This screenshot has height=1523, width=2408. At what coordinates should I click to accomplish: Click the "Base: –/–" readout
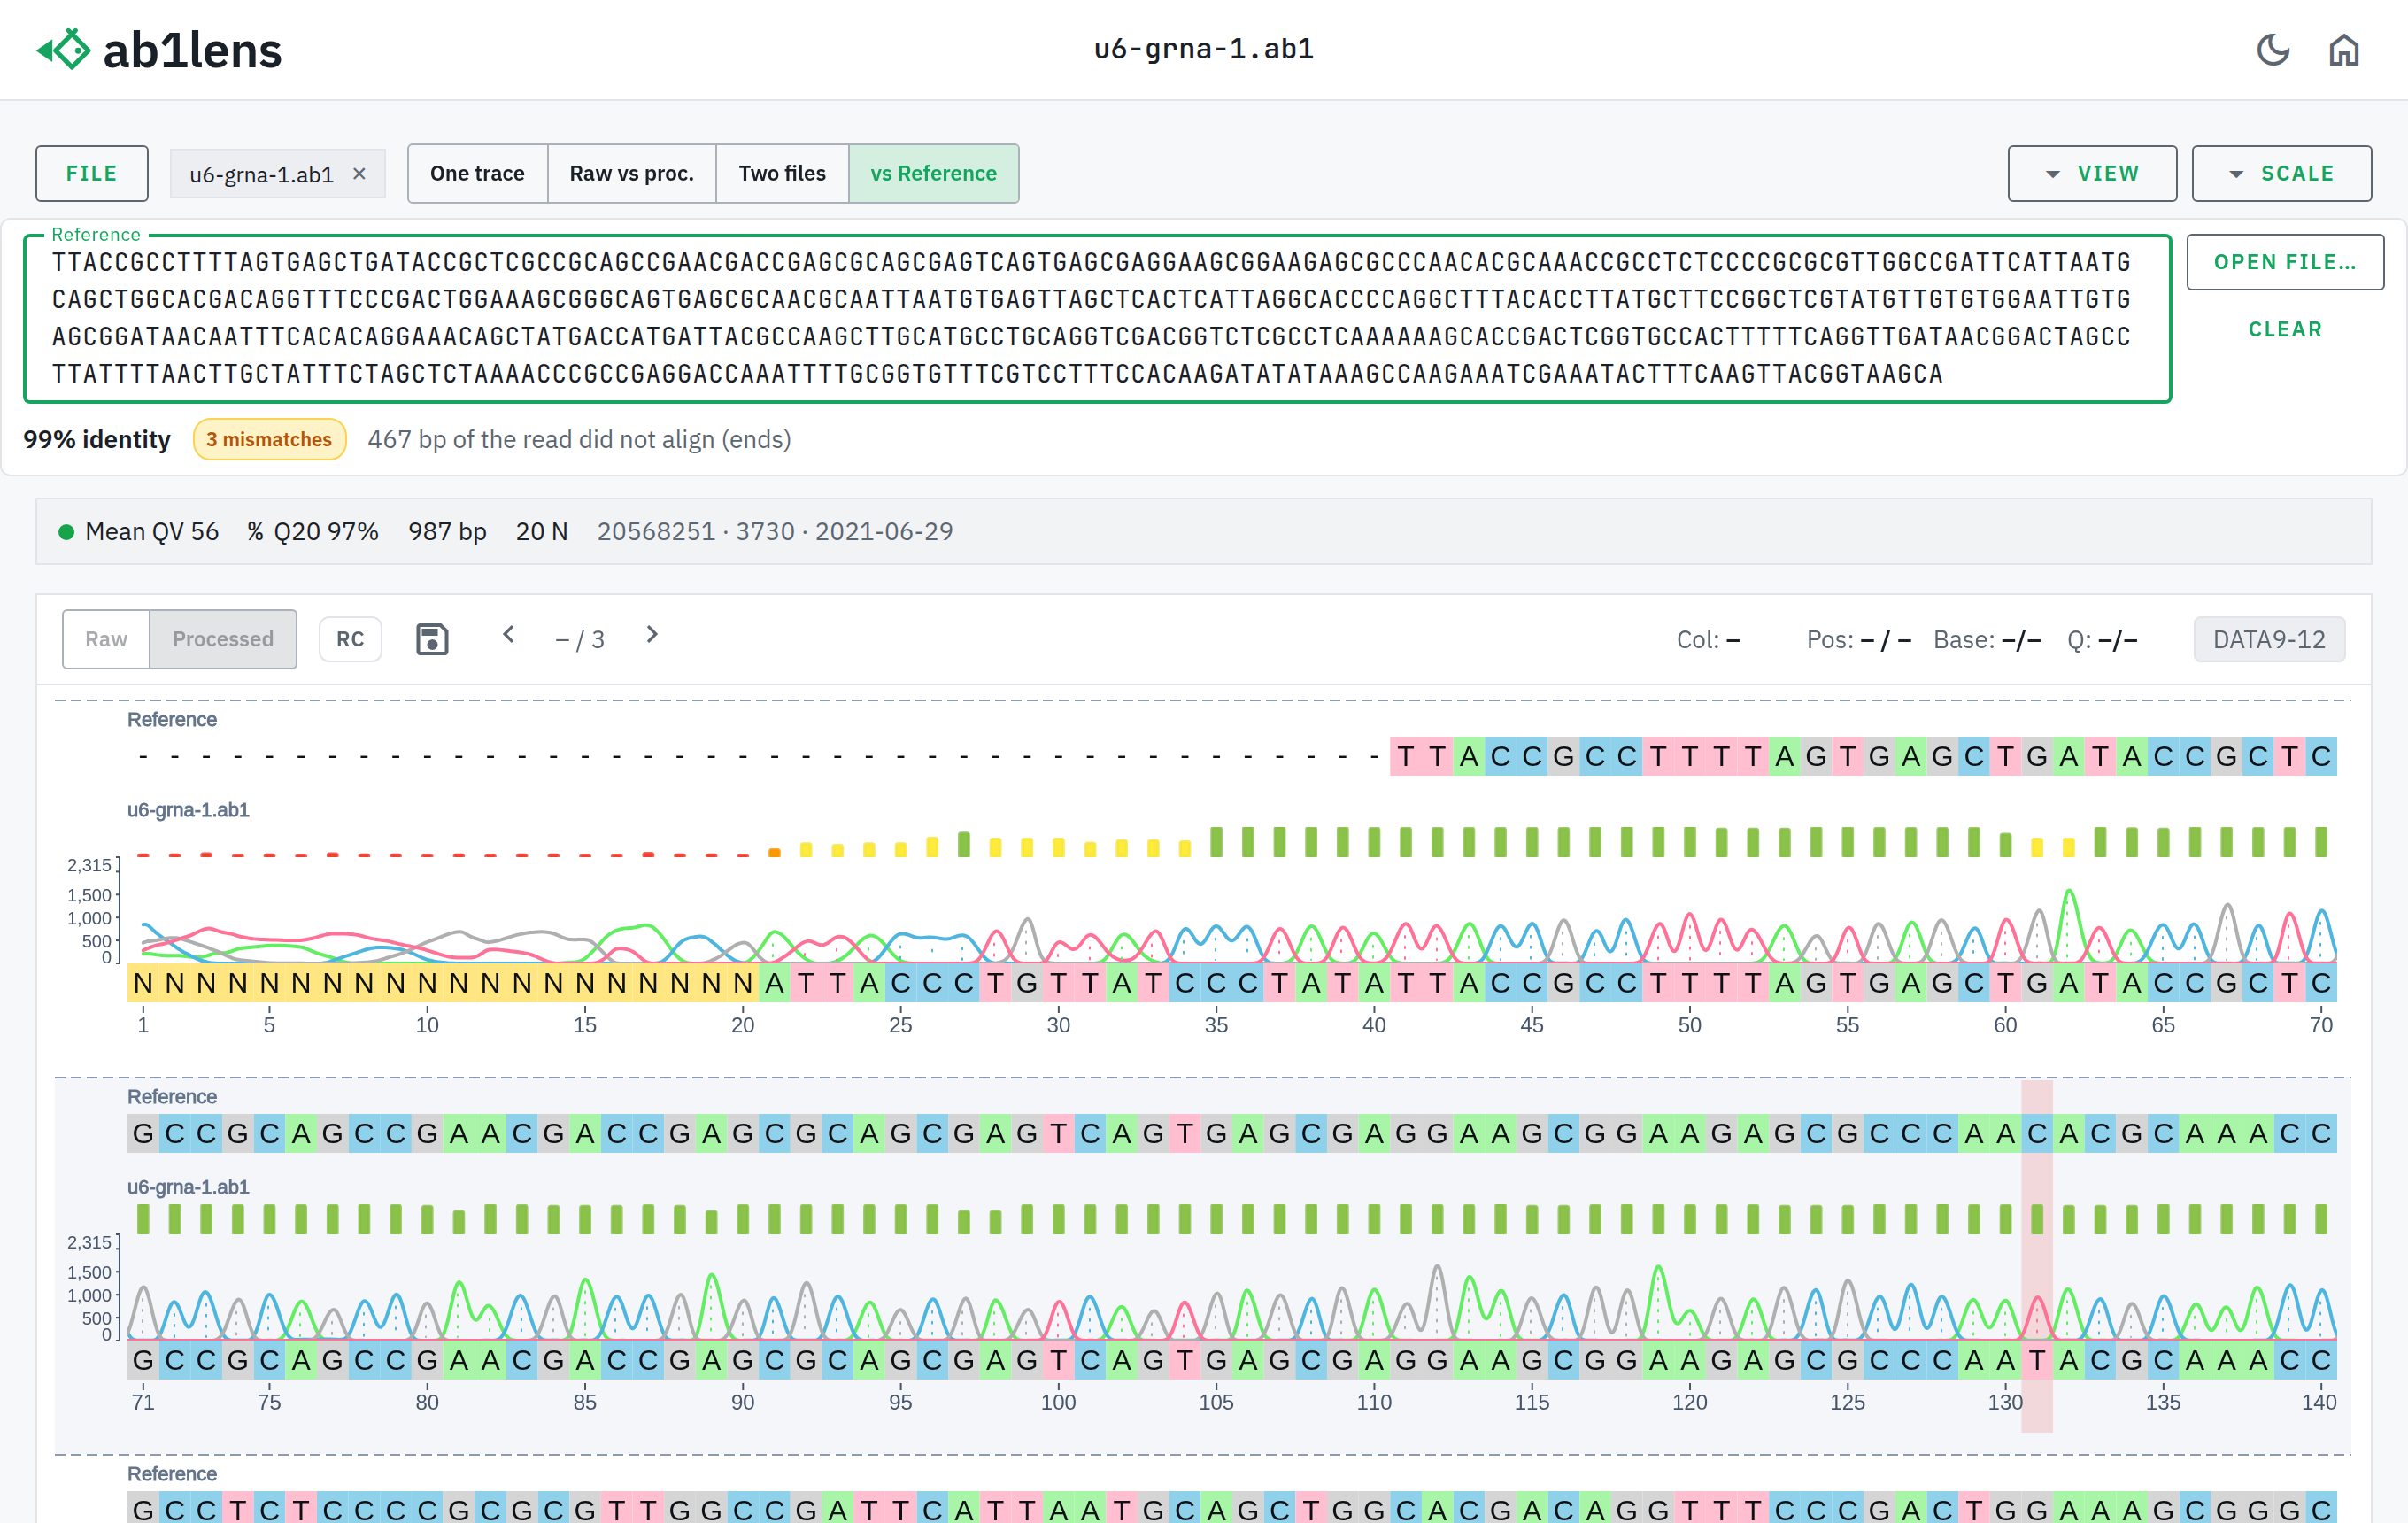(1987, 639)
